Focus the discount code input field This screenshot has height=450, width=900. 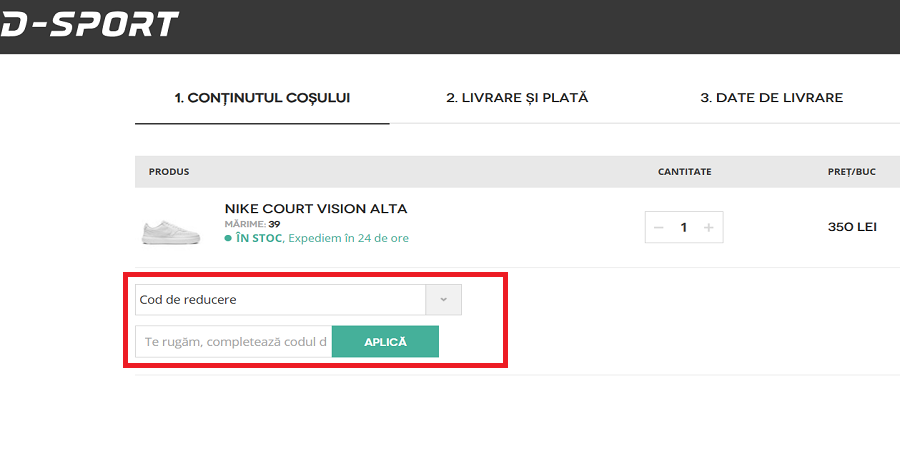(x=234, y=342)
